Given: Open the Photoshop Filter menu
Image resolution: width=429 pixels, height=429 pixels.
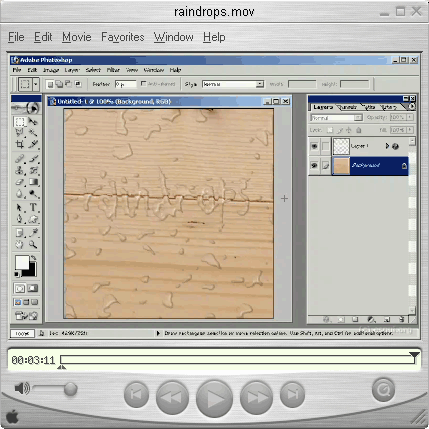Looking at the screenshot, I should [x=113, y=70].
